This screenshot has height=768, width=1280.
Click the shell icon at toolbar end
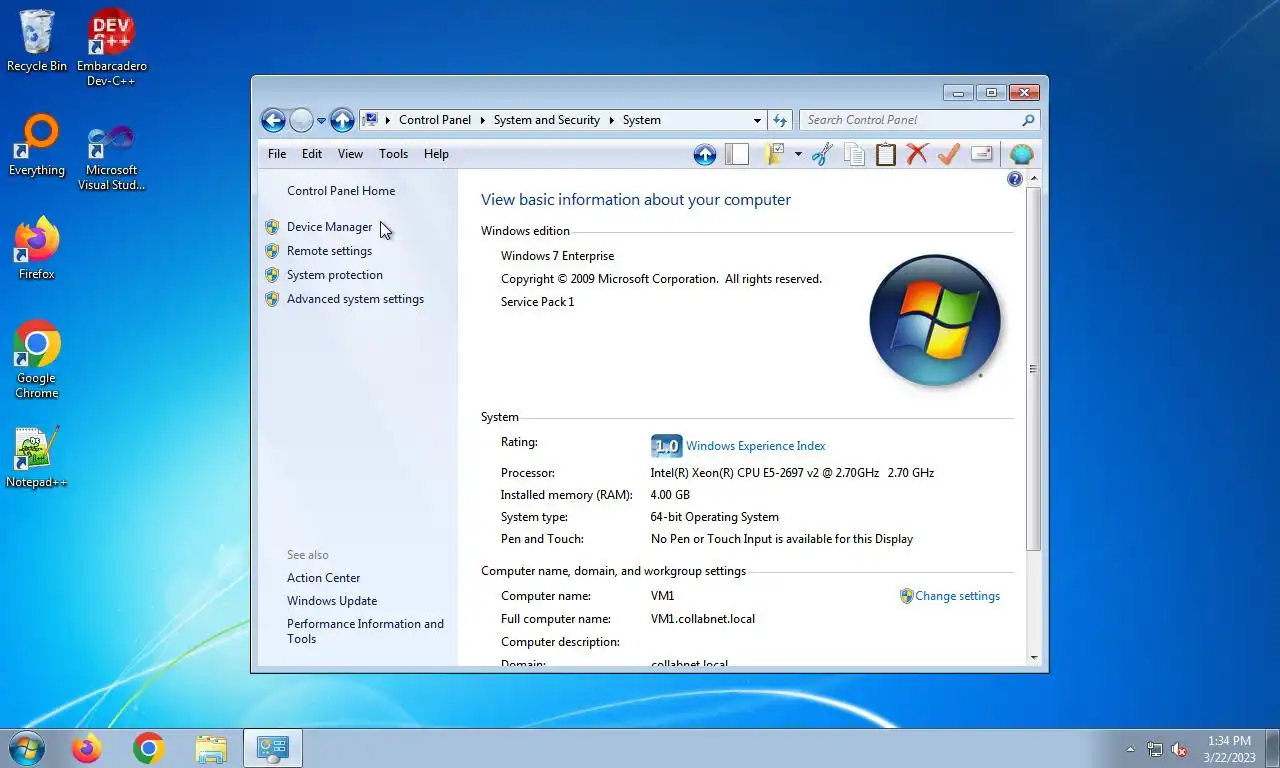[1021, 154]
